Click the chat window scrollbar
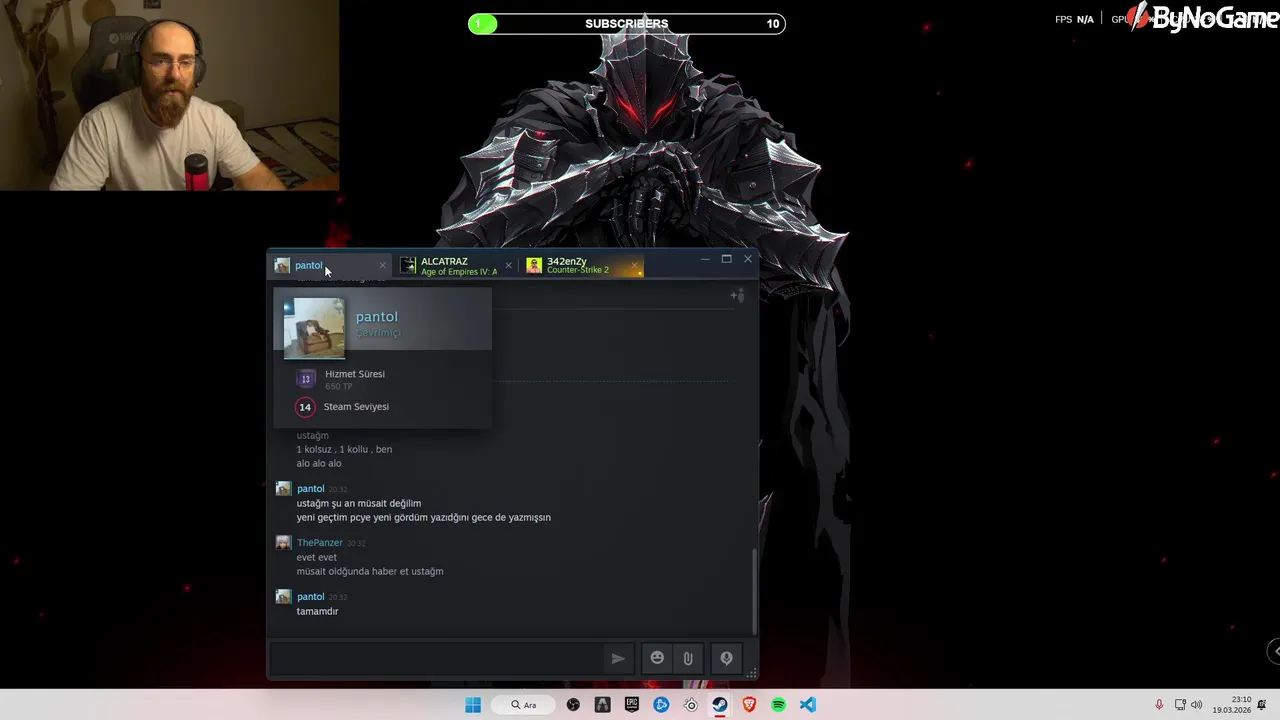 pyautogui.click(x=755, y=590)
